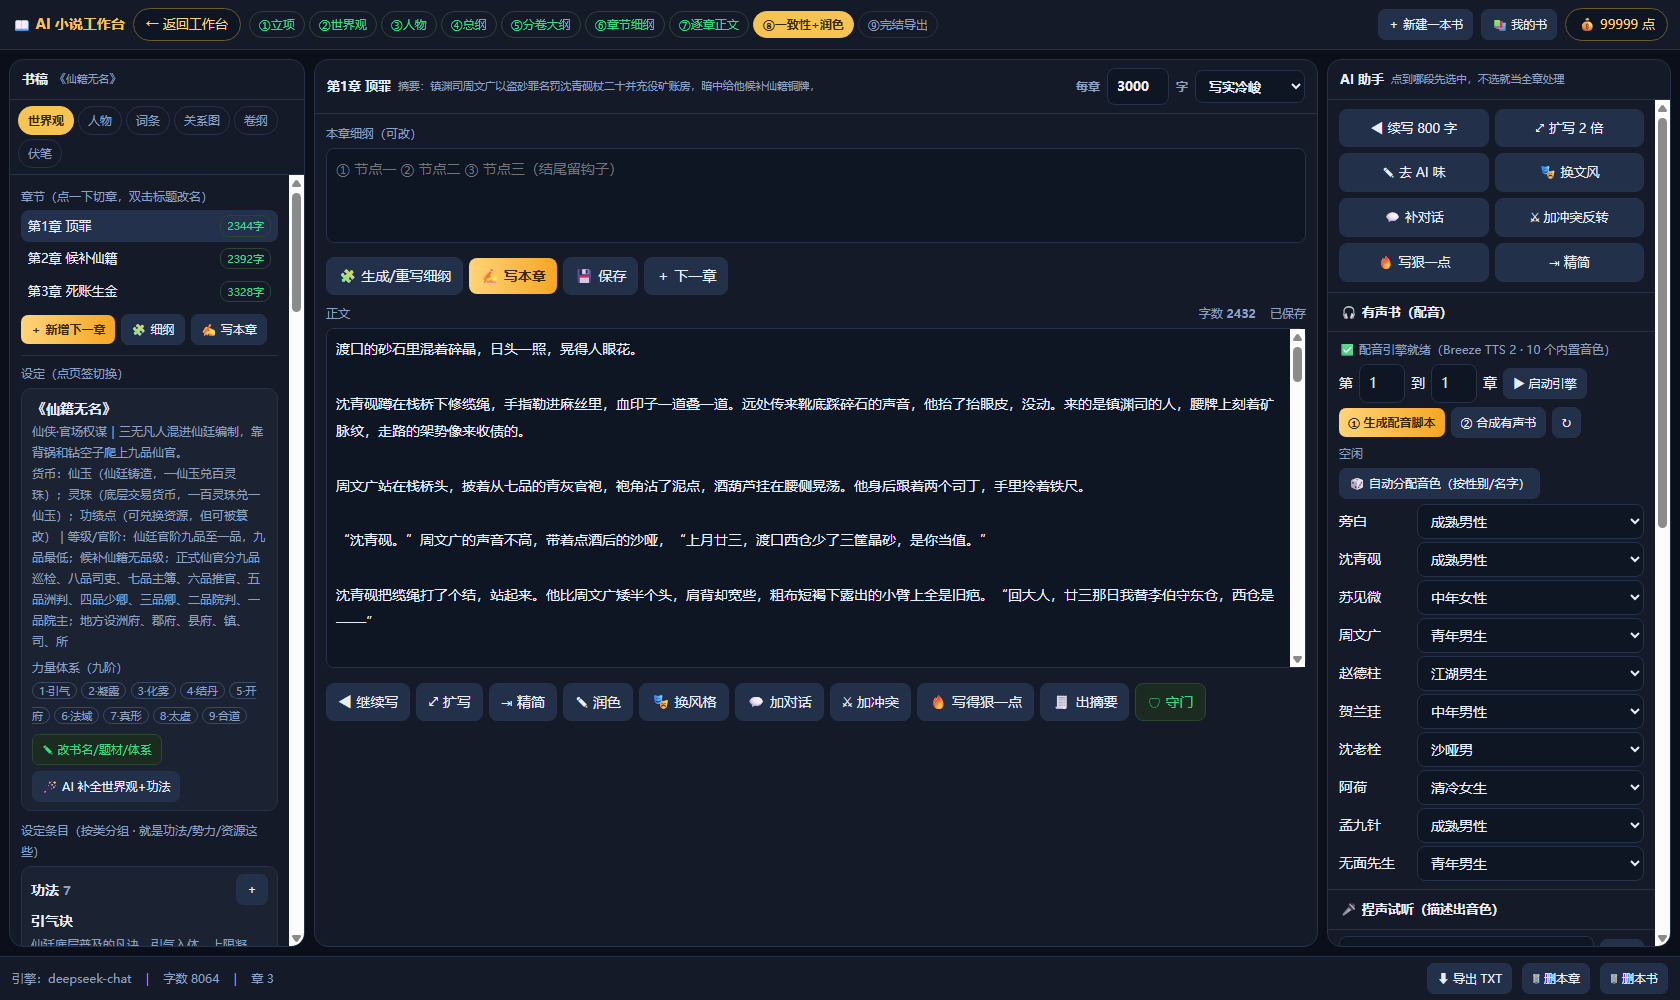Toggle the 配音引擎就绪 checkbox
Image resolution: width=1680 pixels, height=1000 pixels.
[x=1347, y=350]
